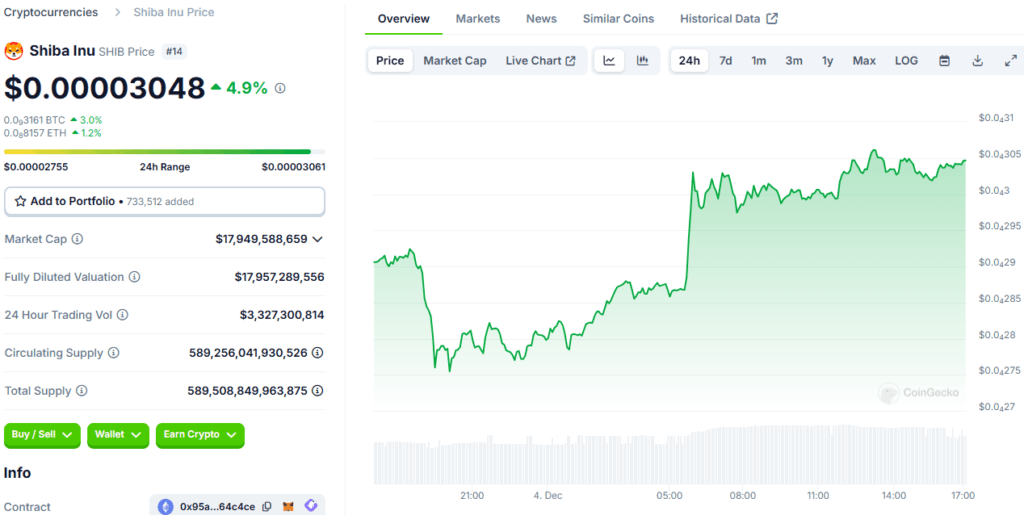The width and height of the screenshot is (1024, 515).
Task: Open Earn Crypto dropdown
Action: (x=200, y=435)
